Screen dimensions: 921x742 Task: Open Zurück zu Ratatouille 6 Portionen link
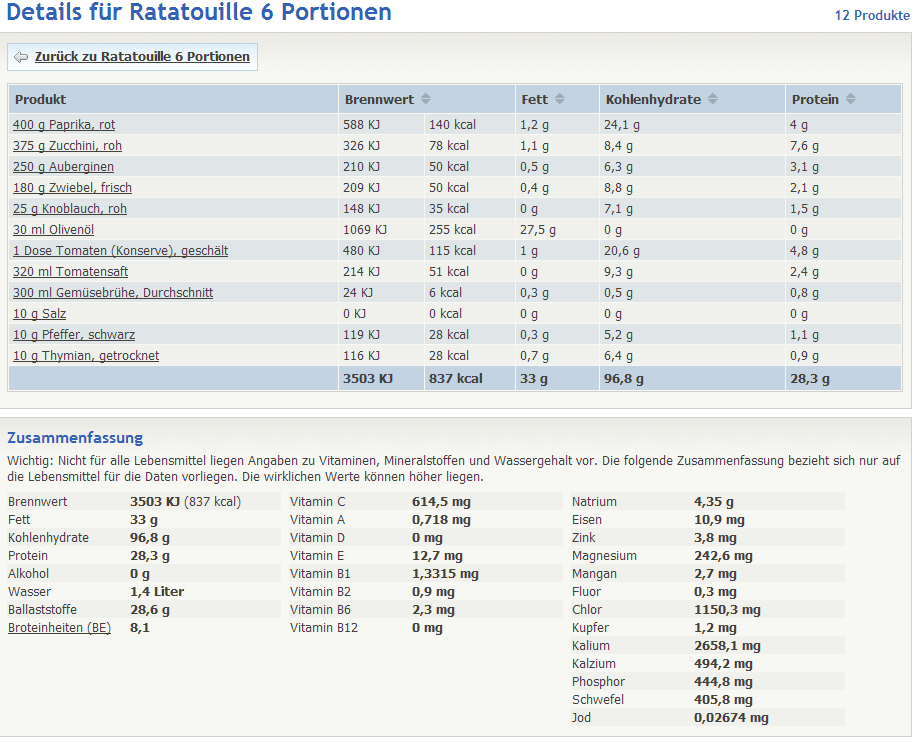[x=142, y=57]
